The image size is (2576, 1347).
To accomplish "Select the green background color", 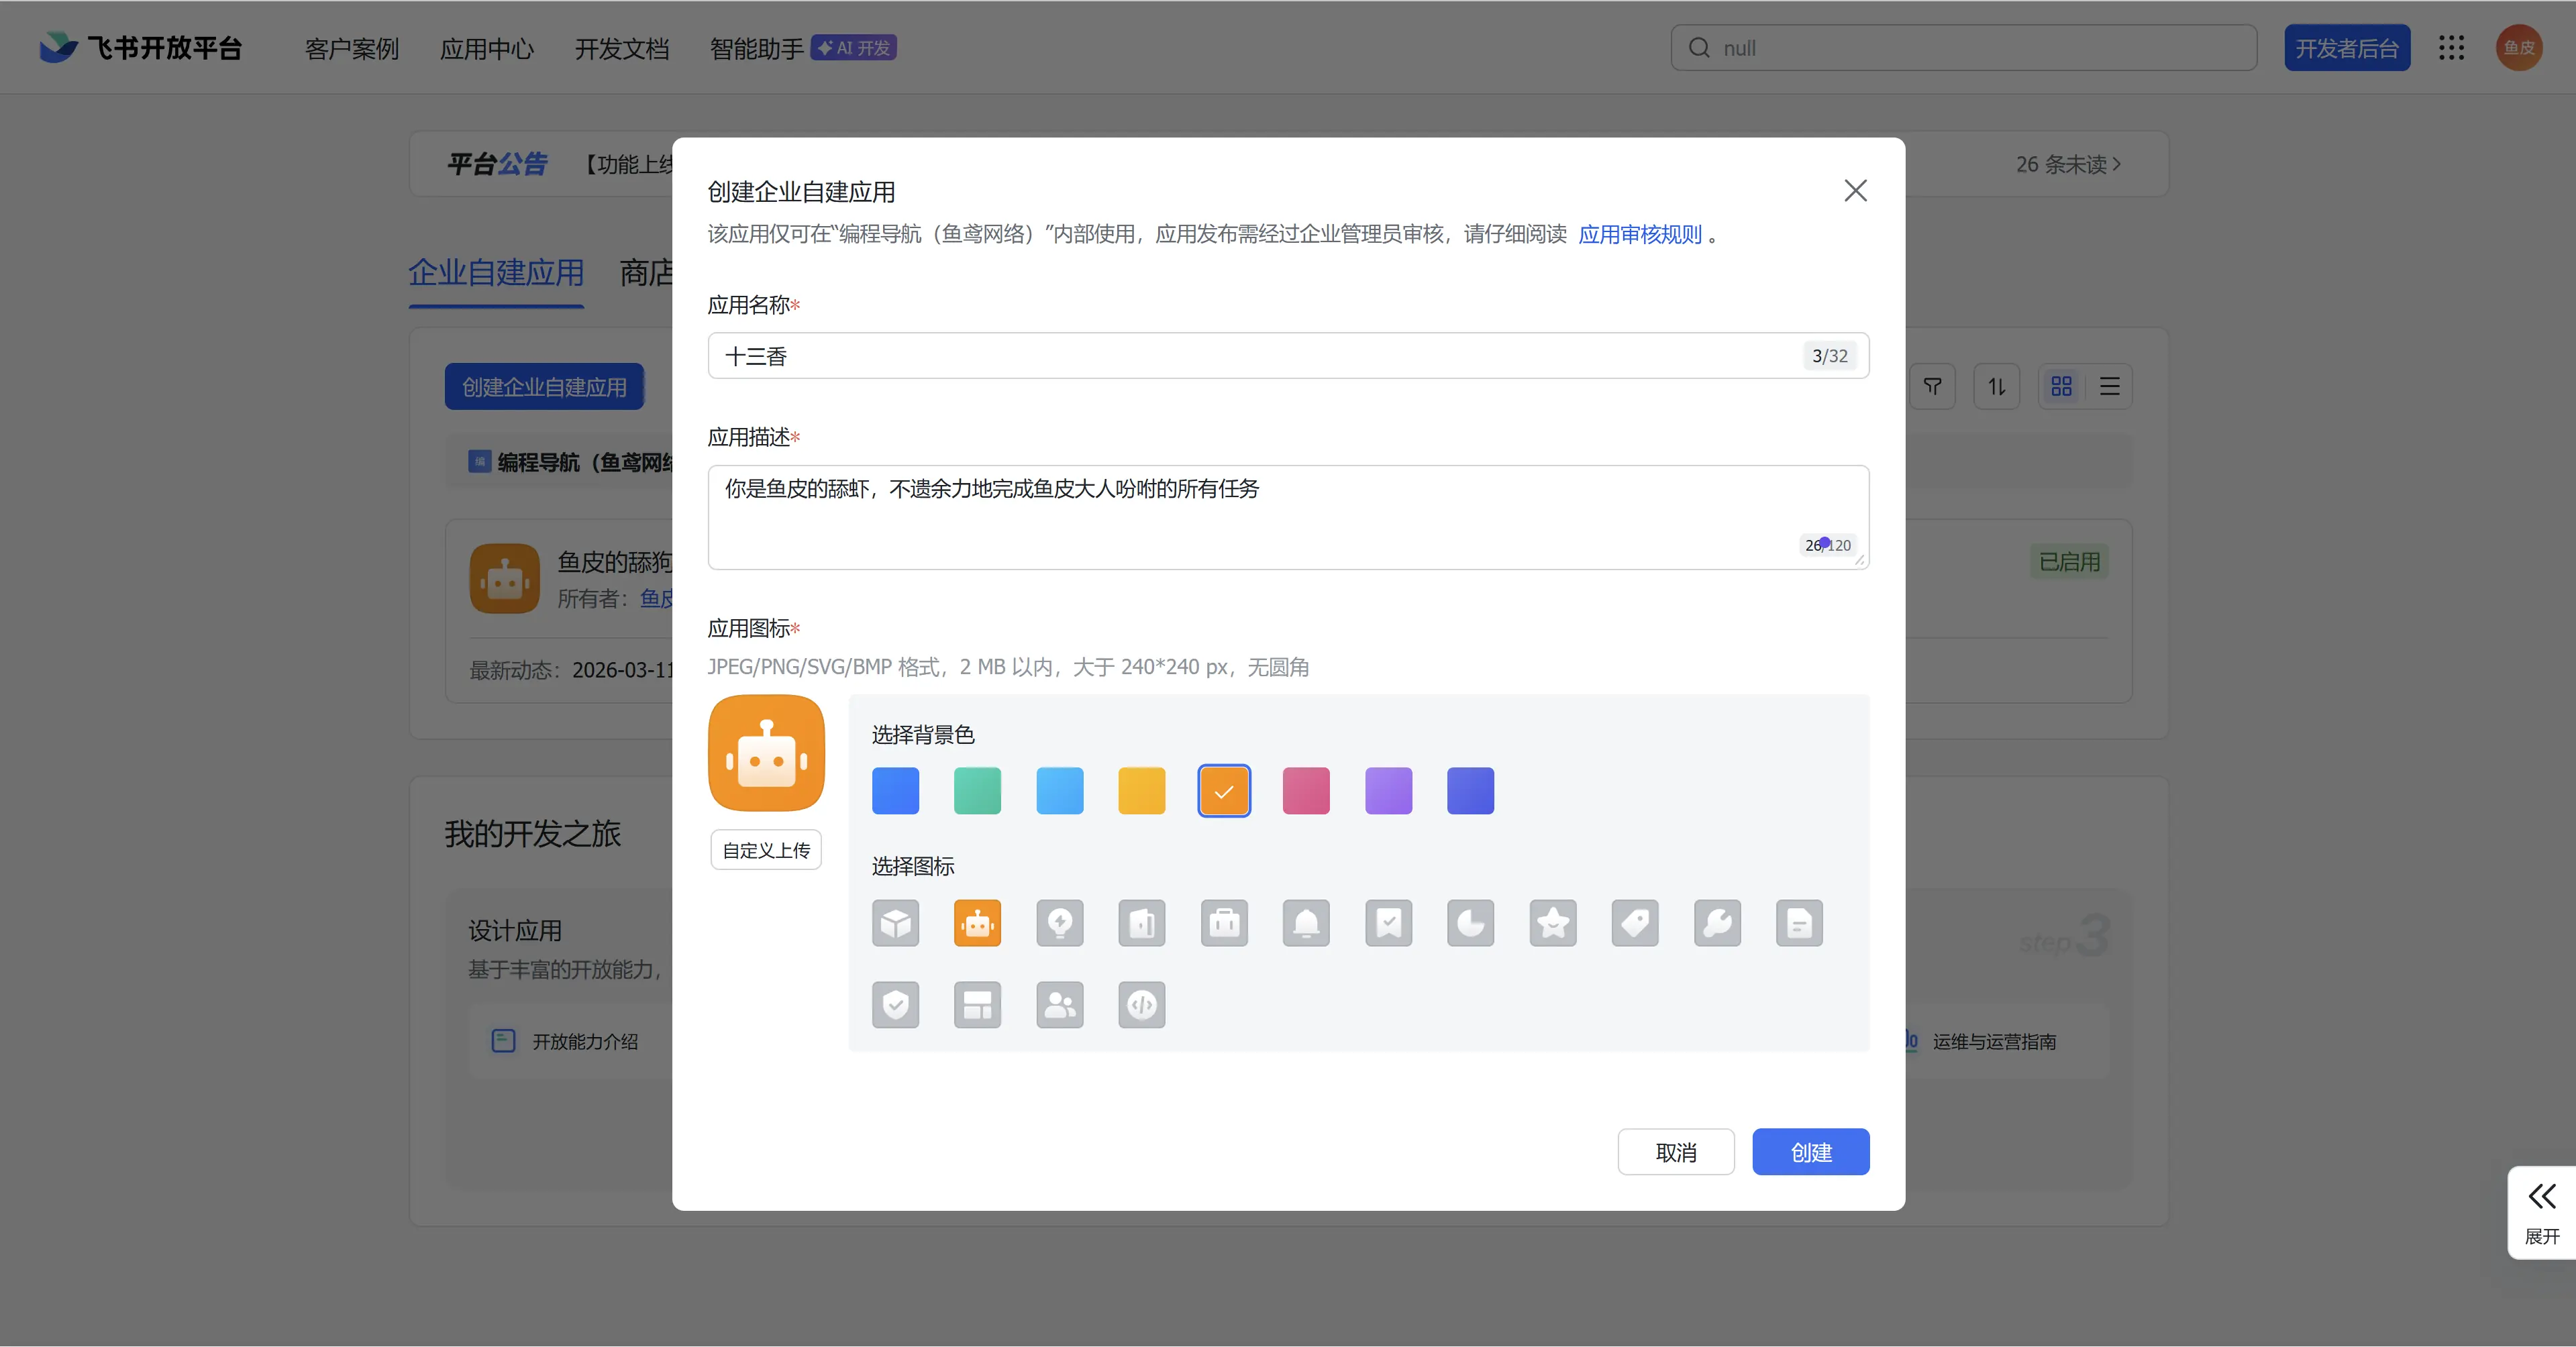I will [977, 791].
